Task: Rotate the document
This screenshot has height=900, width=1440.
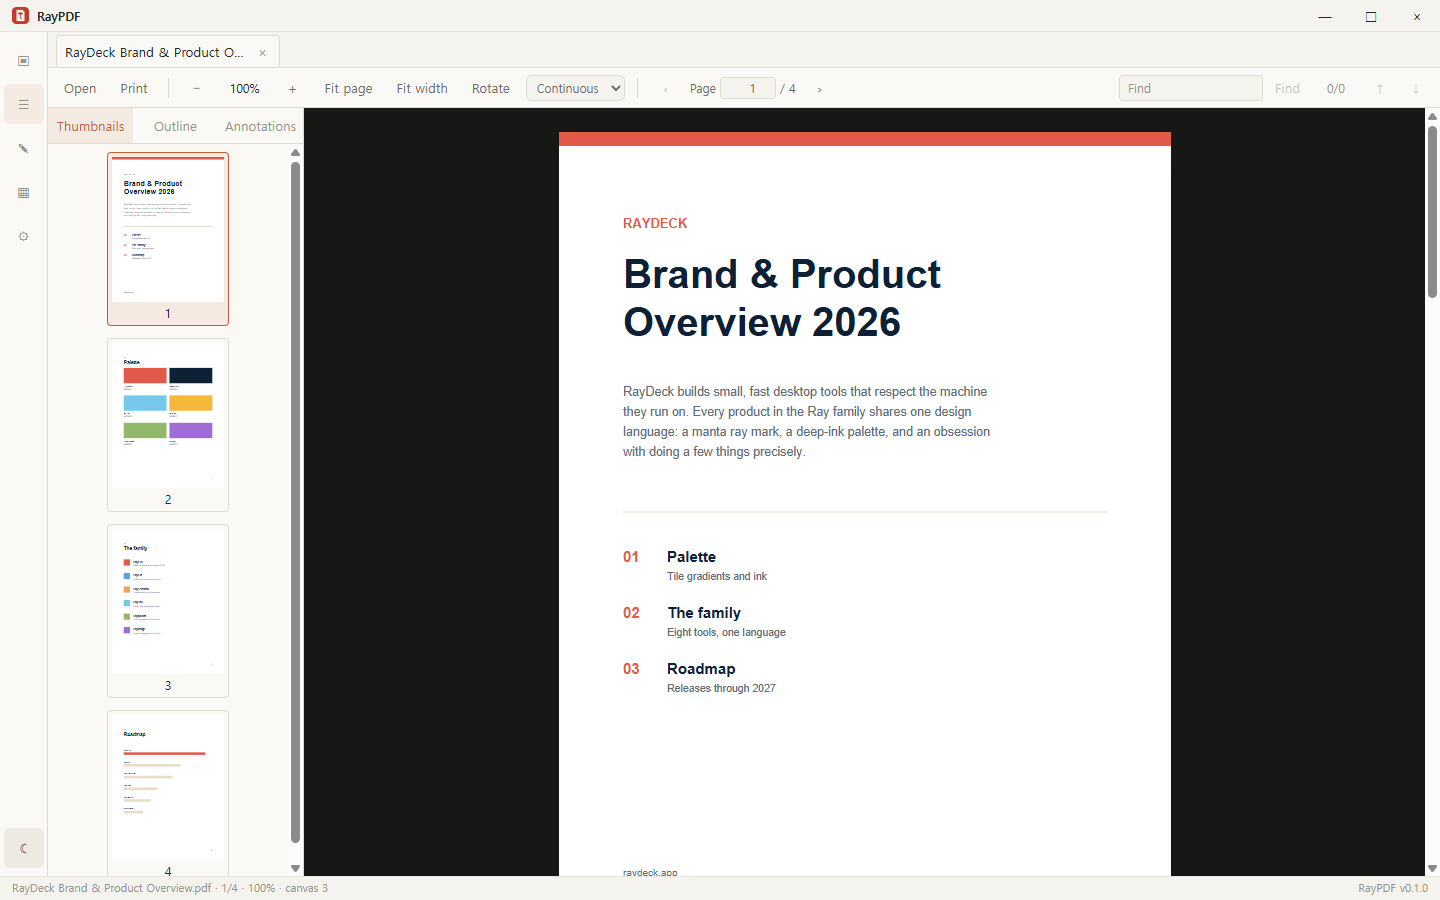Action: tap(491, 88)
